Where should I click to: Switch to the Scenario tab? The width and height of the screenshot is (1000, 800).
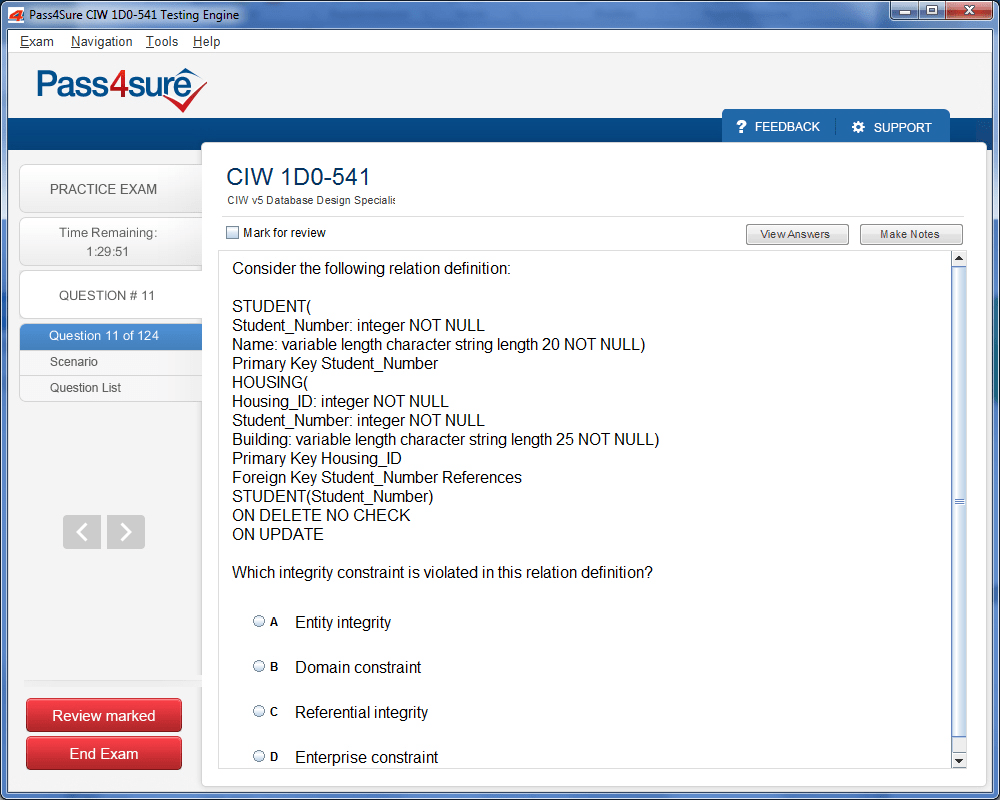[111, 362]
